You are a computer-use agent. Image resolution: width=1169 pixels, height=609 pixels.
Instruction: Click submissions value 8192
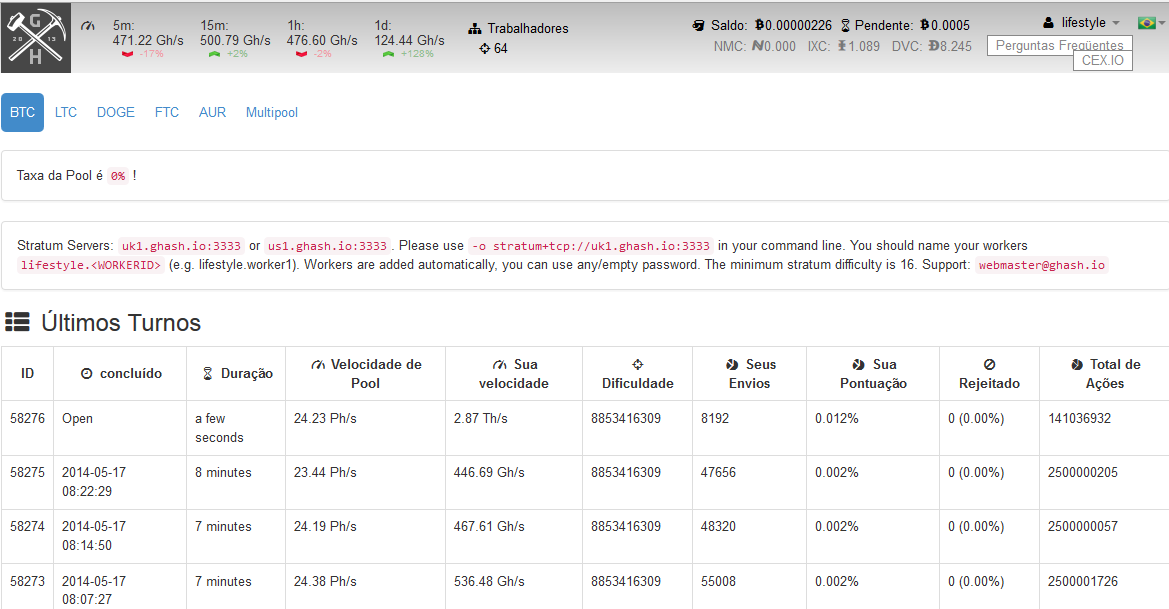coord(715,419)
